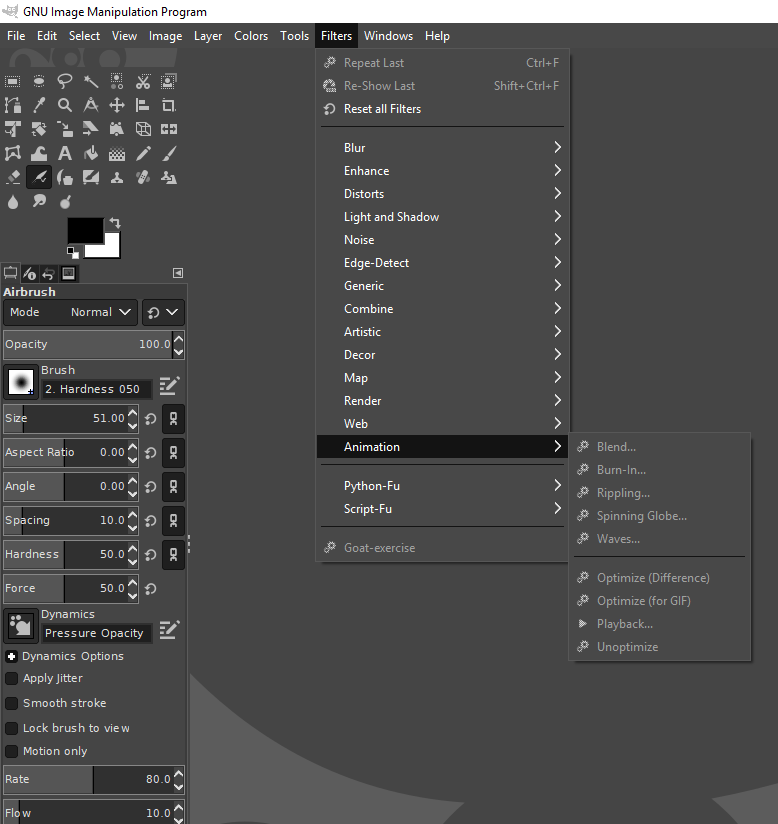Pick the Warp Transform tool
This screenshot has height=824, width=778.
pyautogui.click(x=39, y=153)
